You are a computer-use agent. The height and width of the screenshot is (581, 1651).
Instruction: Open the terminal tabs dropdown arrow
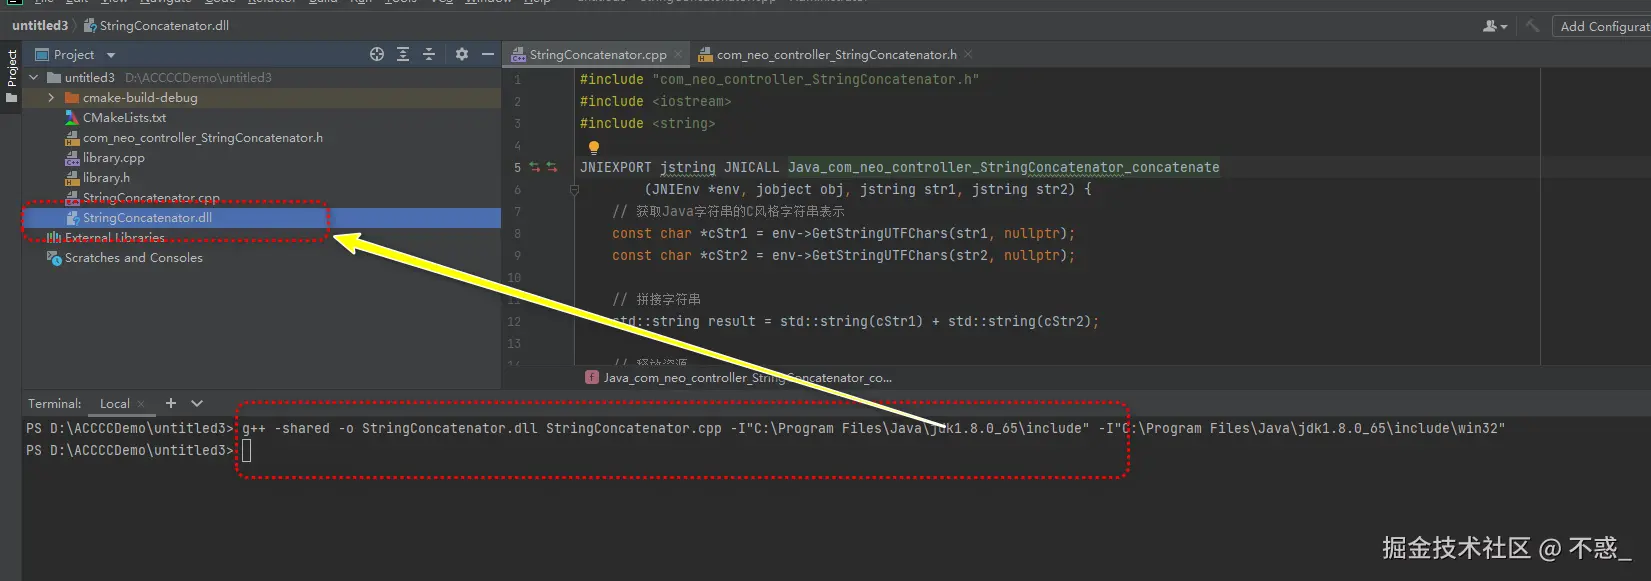197,403
